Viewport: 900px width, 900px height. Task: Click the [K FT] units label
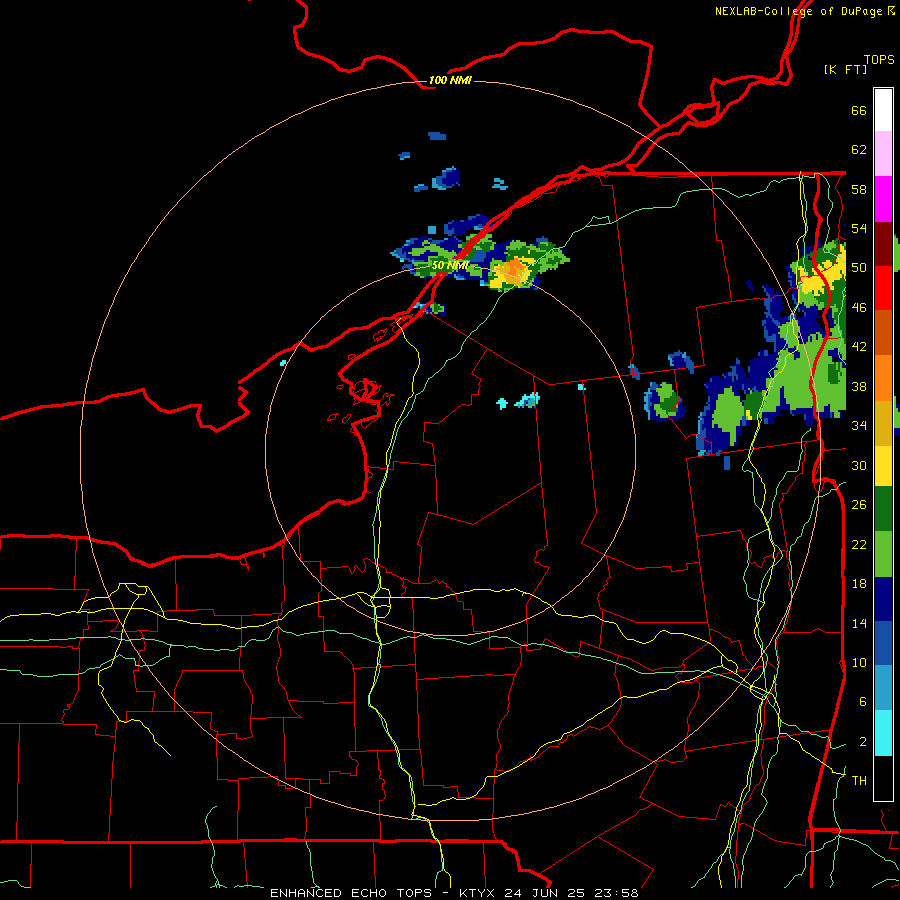[845, 69]
